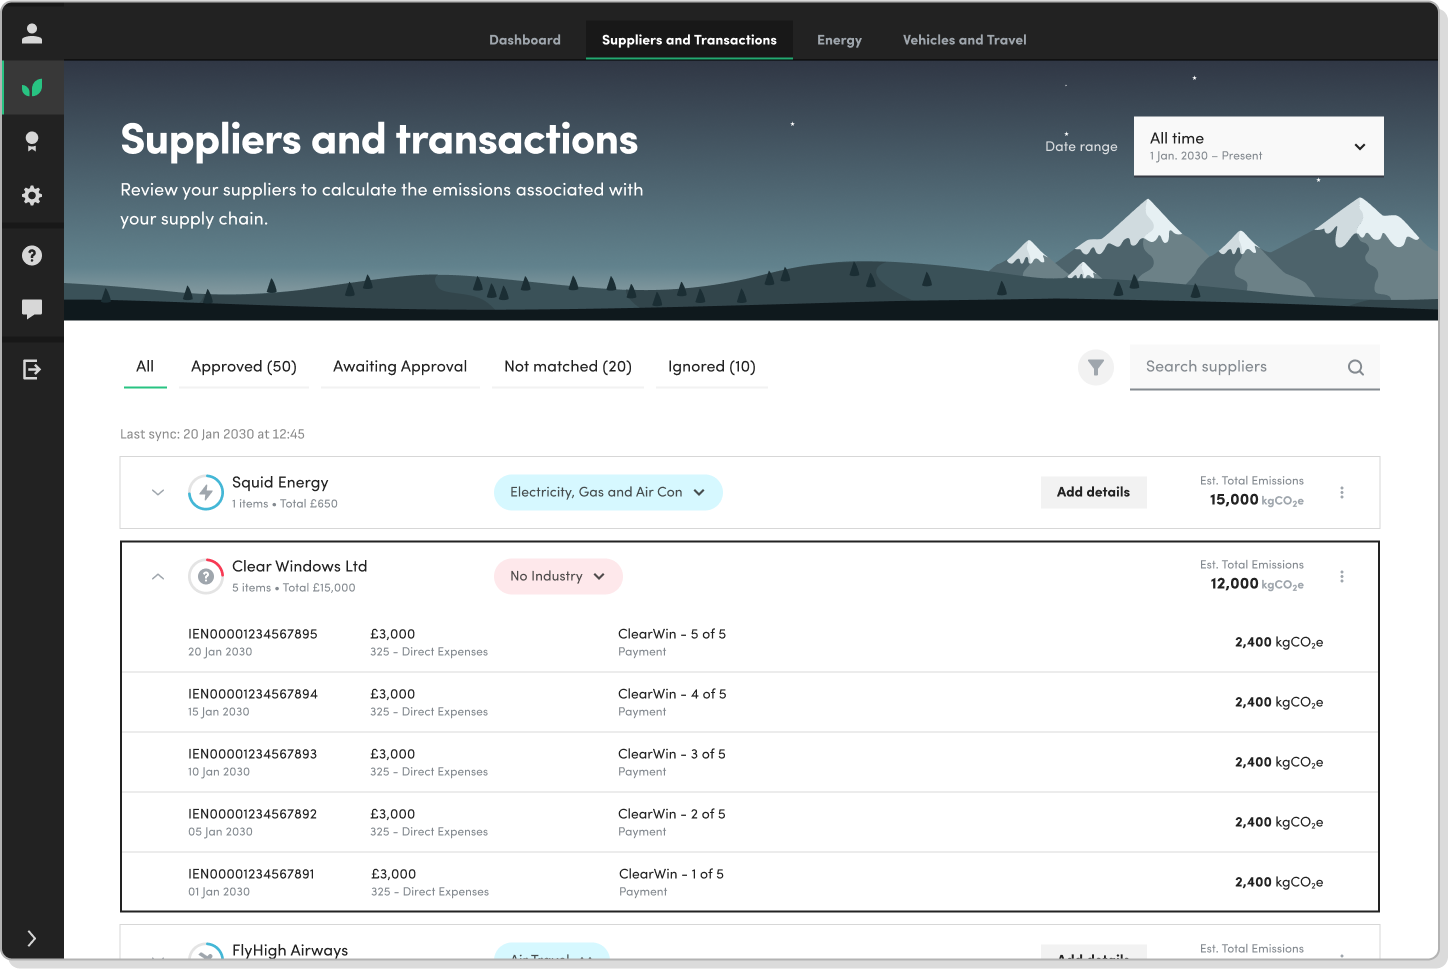Click the logout icon in sidebar

pyautogui.click(x=32, y=370)
